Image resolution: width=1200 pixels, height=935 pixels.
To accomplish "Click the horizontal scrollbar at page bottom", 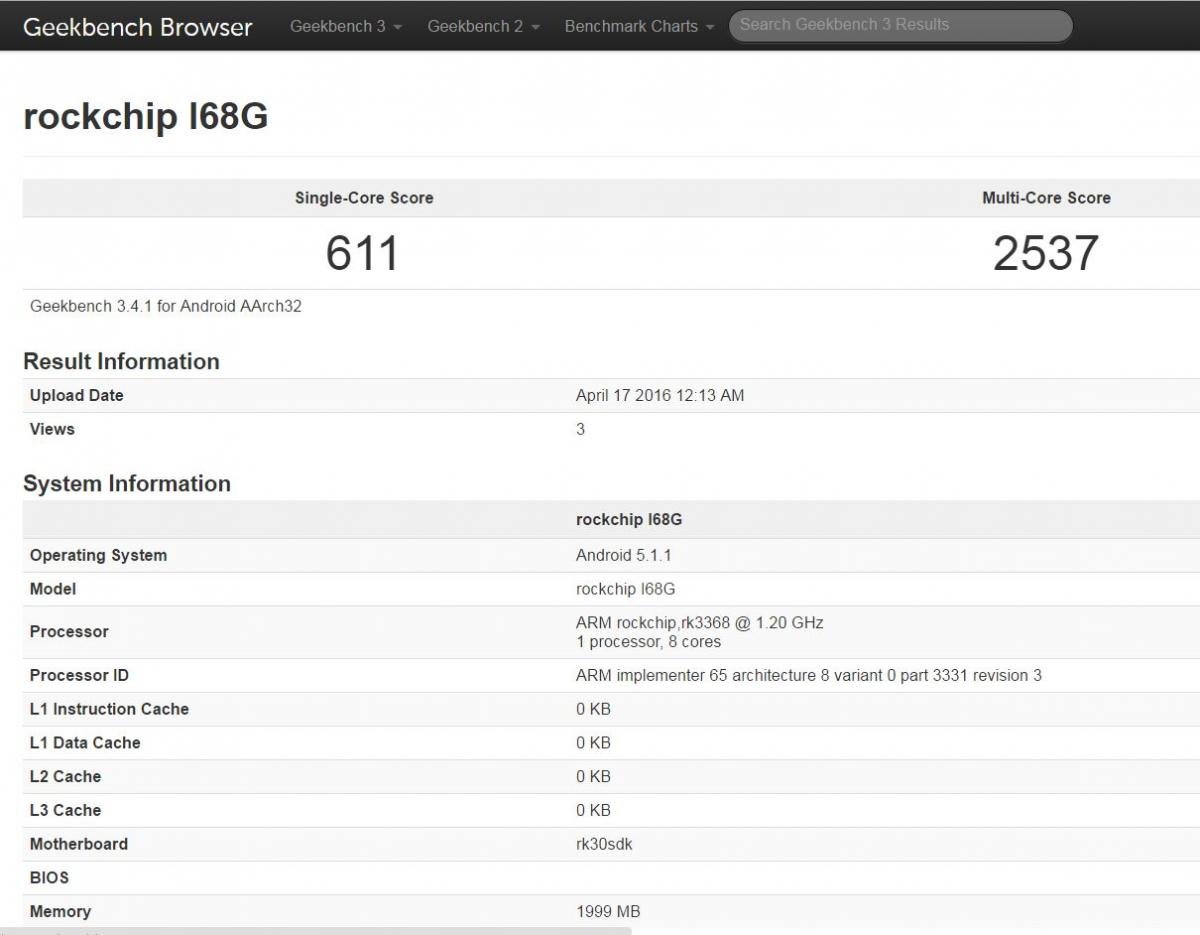I will [x=316, y=931].
